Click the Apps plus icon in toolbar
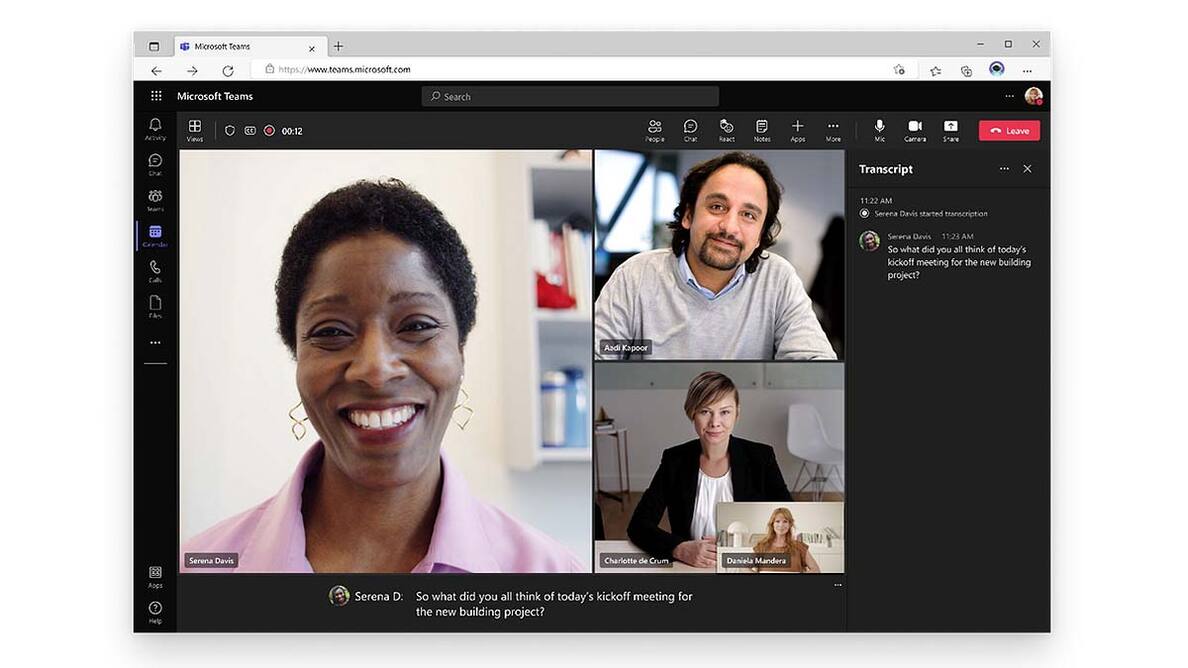 pyautogui.click(x=797, y=130)
